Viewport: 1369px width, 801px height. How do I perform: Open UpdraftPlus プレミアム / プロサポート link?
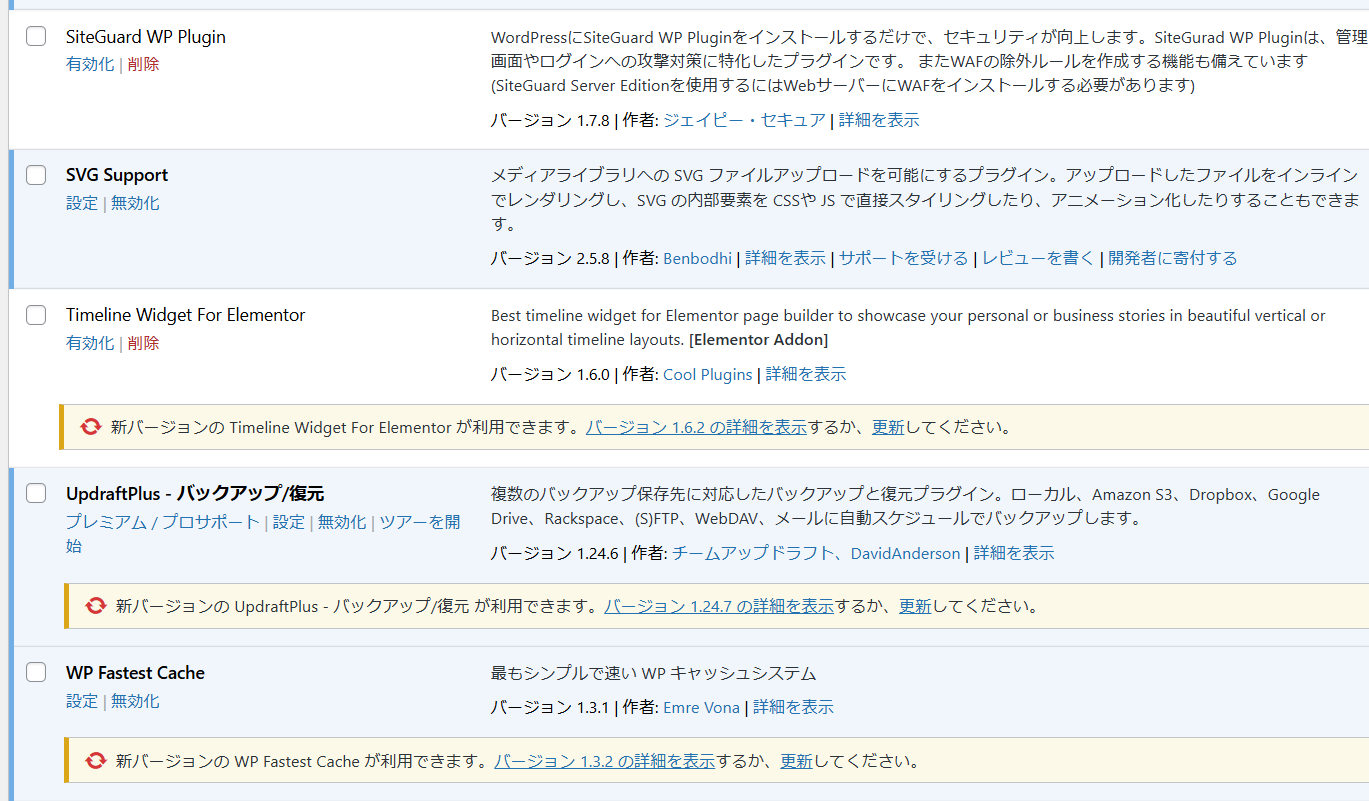click(x=163, y=522)
